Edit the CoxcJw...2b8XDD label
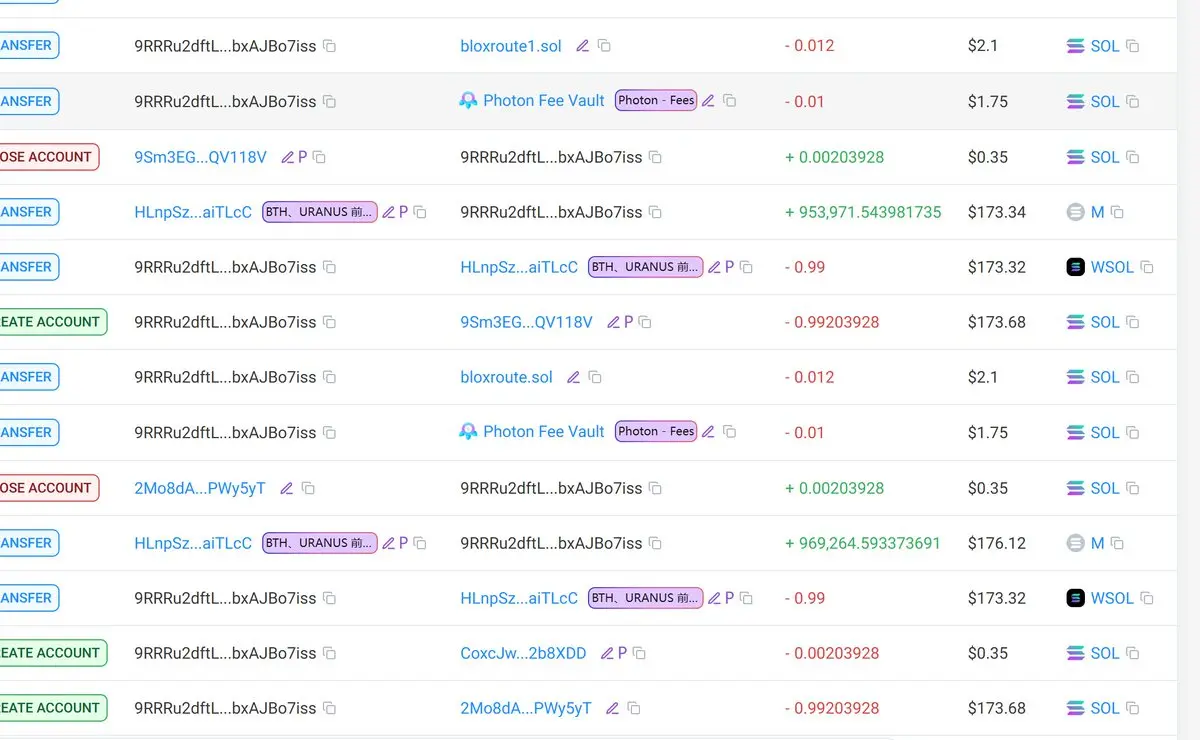The width and height of the screenshot is (1200, 740). pyautogui.click(x=607, y=653)
